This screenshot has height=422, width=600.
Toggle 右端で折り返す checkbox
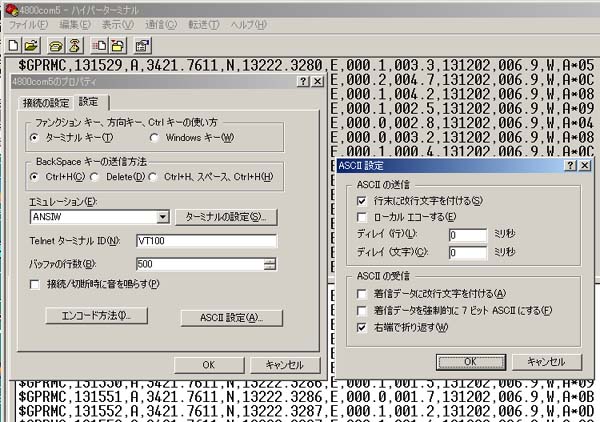[362, 327]
